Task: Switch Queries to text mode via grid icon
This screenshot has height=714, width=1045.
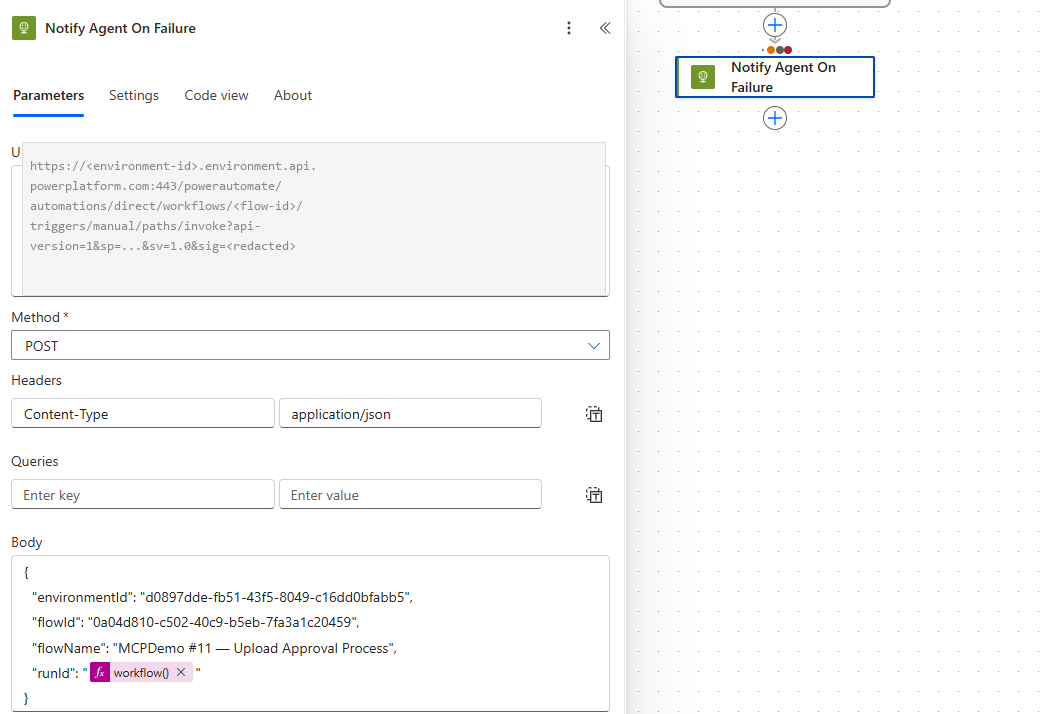Action: click(x=594, y=494)
